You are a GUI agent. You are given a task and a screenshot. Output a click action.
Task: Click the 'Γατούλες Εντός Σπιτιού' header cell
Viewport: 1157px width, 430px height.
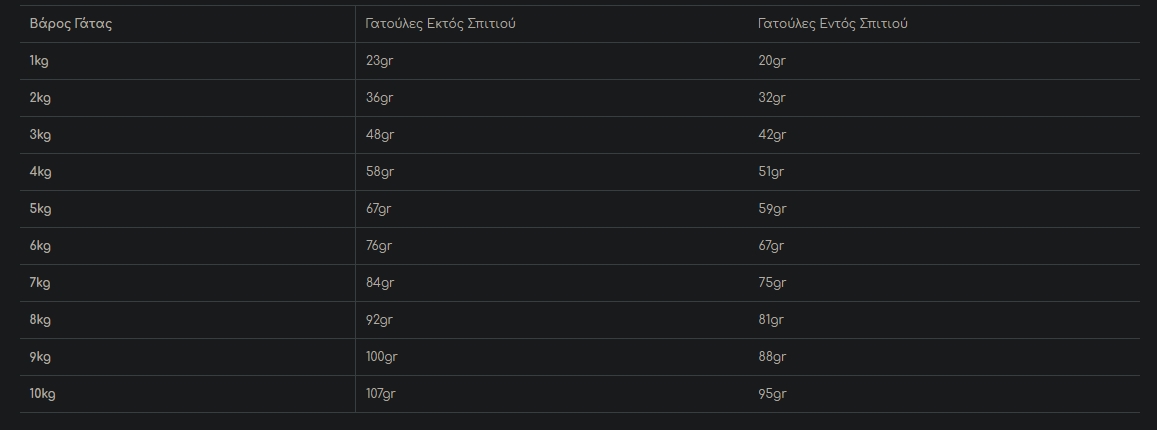(x=833, y=24)
